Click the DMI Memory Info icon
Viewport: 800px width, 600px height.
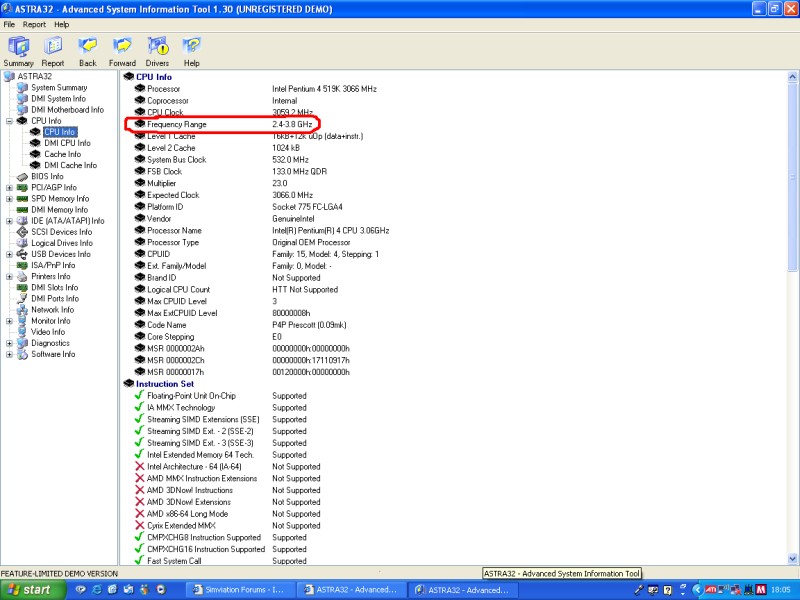click(x=22, y=210)
